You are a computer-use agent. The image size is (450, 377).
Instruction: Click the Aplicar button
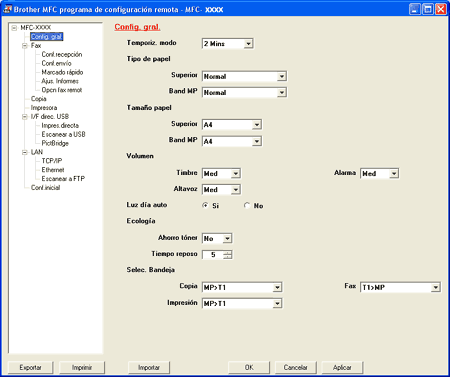(x=342, y=367)
